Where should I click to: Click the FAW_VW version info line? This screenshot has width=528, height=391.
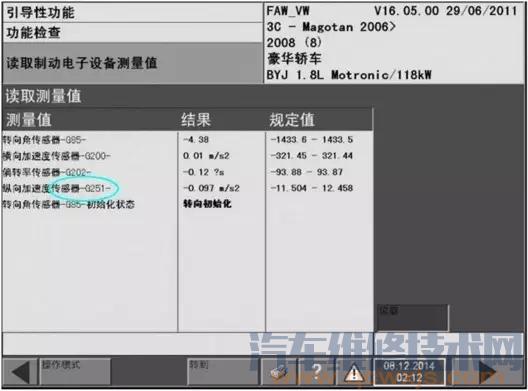[x=392, y=11]
